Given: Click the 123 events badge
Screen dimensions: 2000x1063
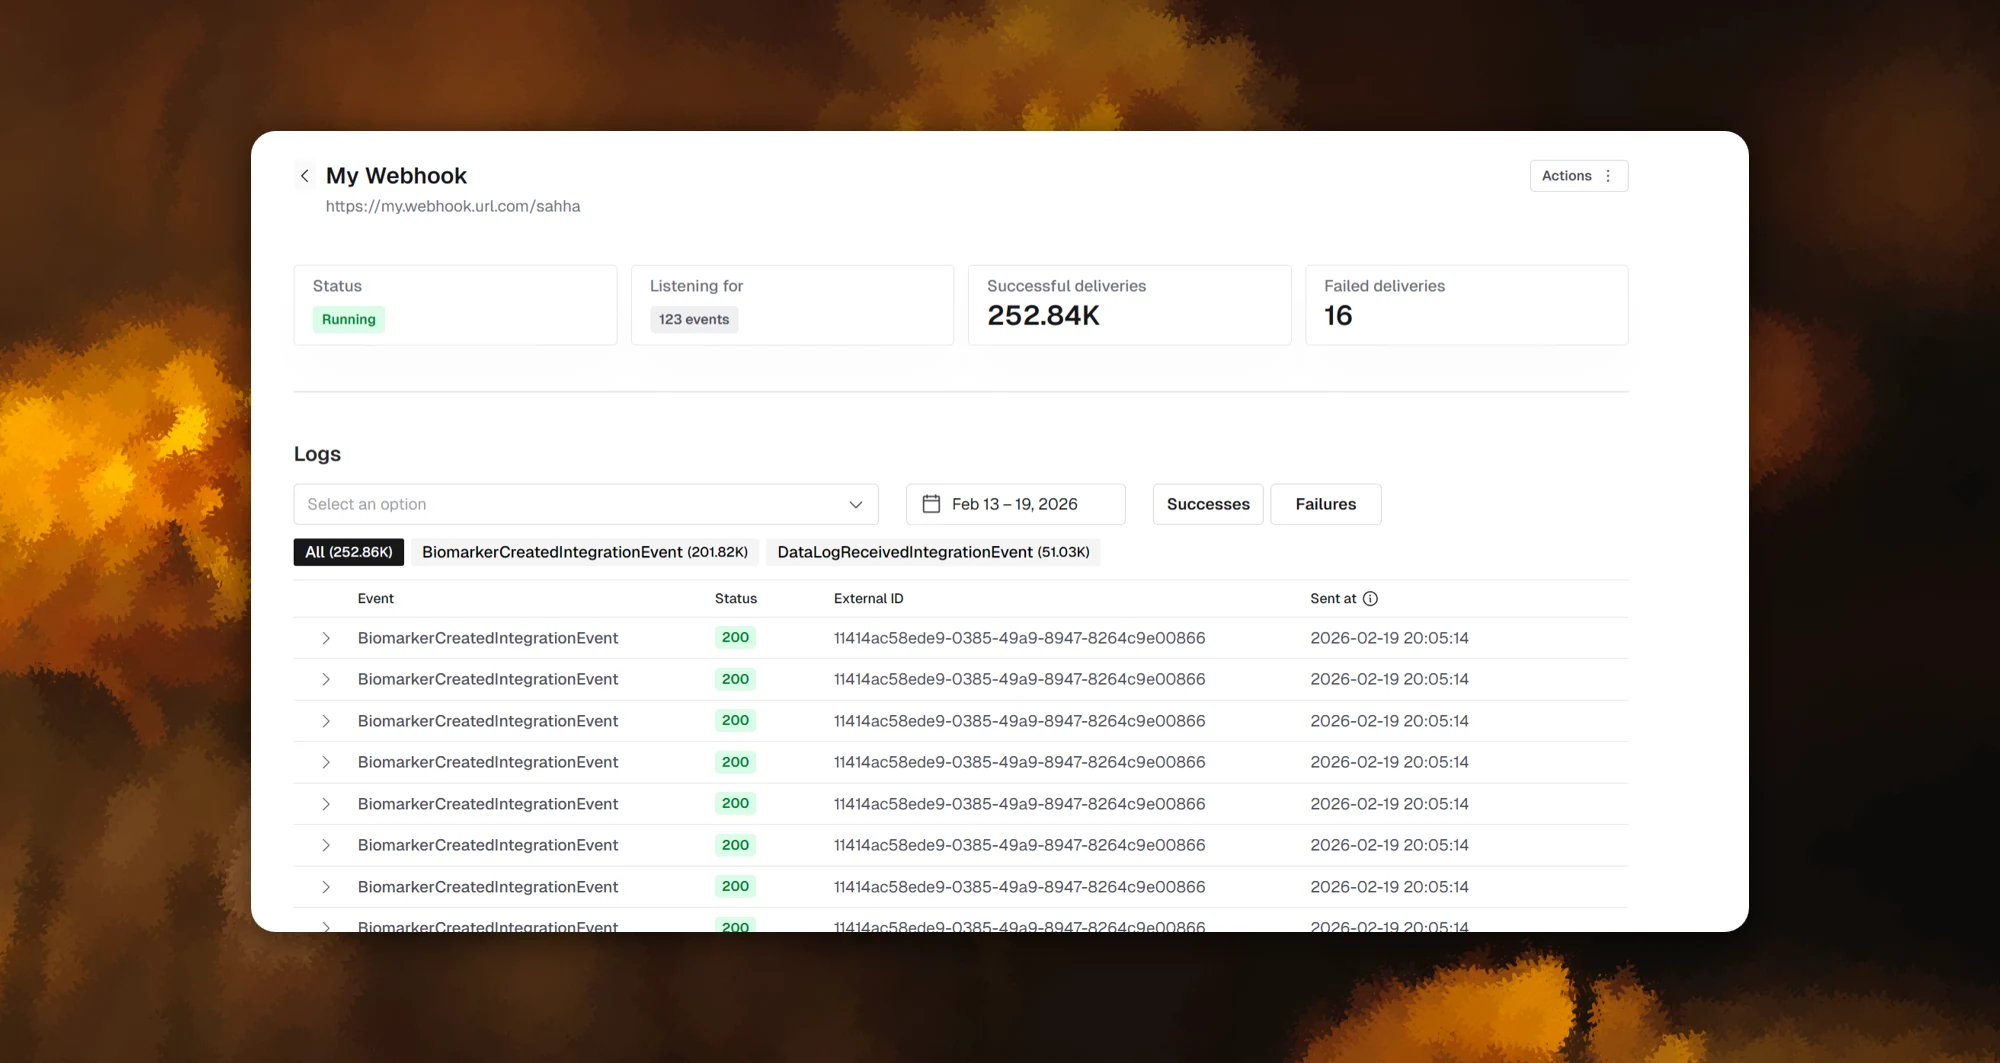Looking at the screenshot, I should pos(694,319).
